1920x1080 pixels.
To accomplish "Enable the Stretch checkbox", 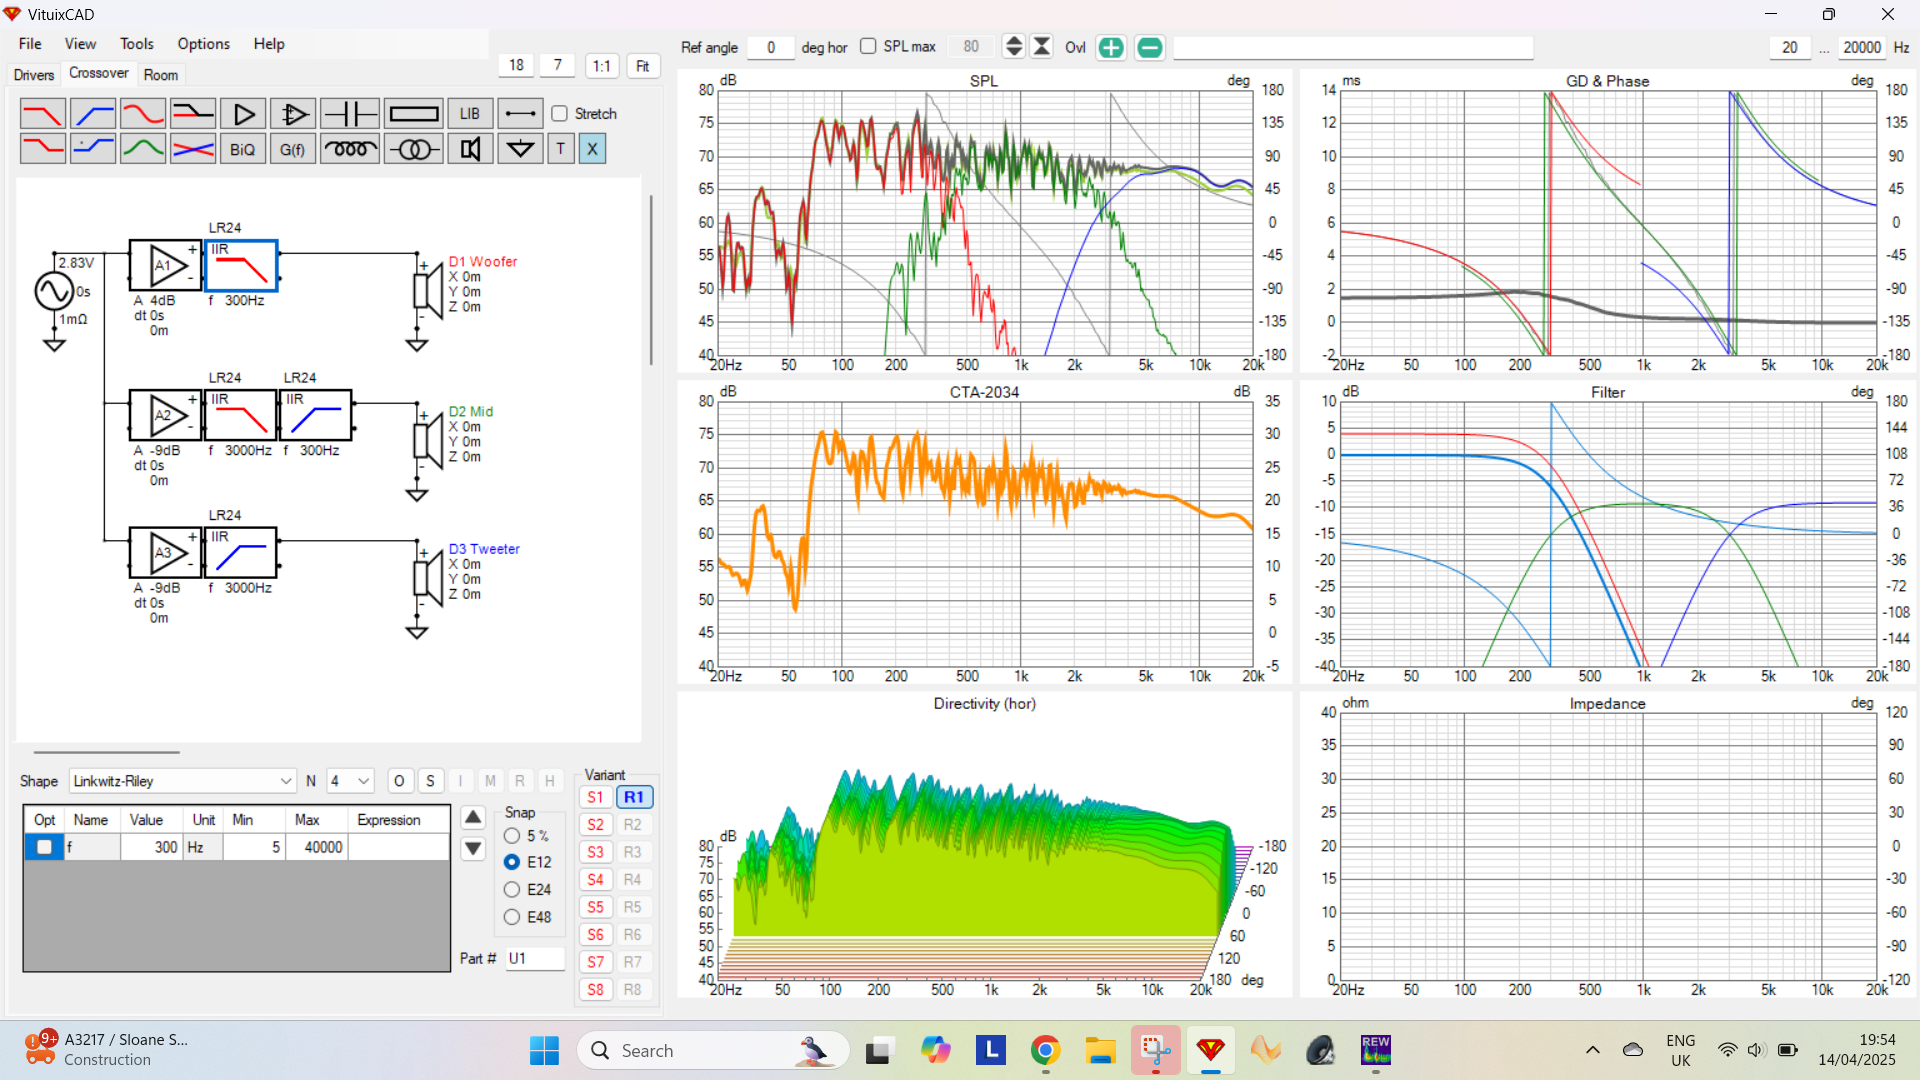I will 560,114.
